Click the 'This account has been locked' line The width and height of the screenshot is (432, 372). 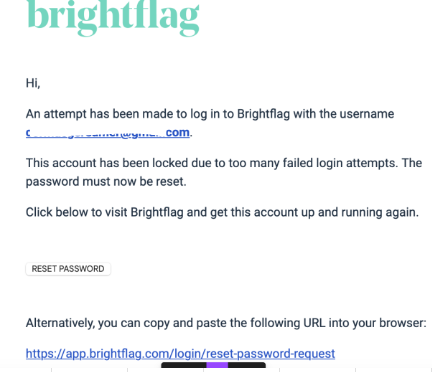[224, 163]
